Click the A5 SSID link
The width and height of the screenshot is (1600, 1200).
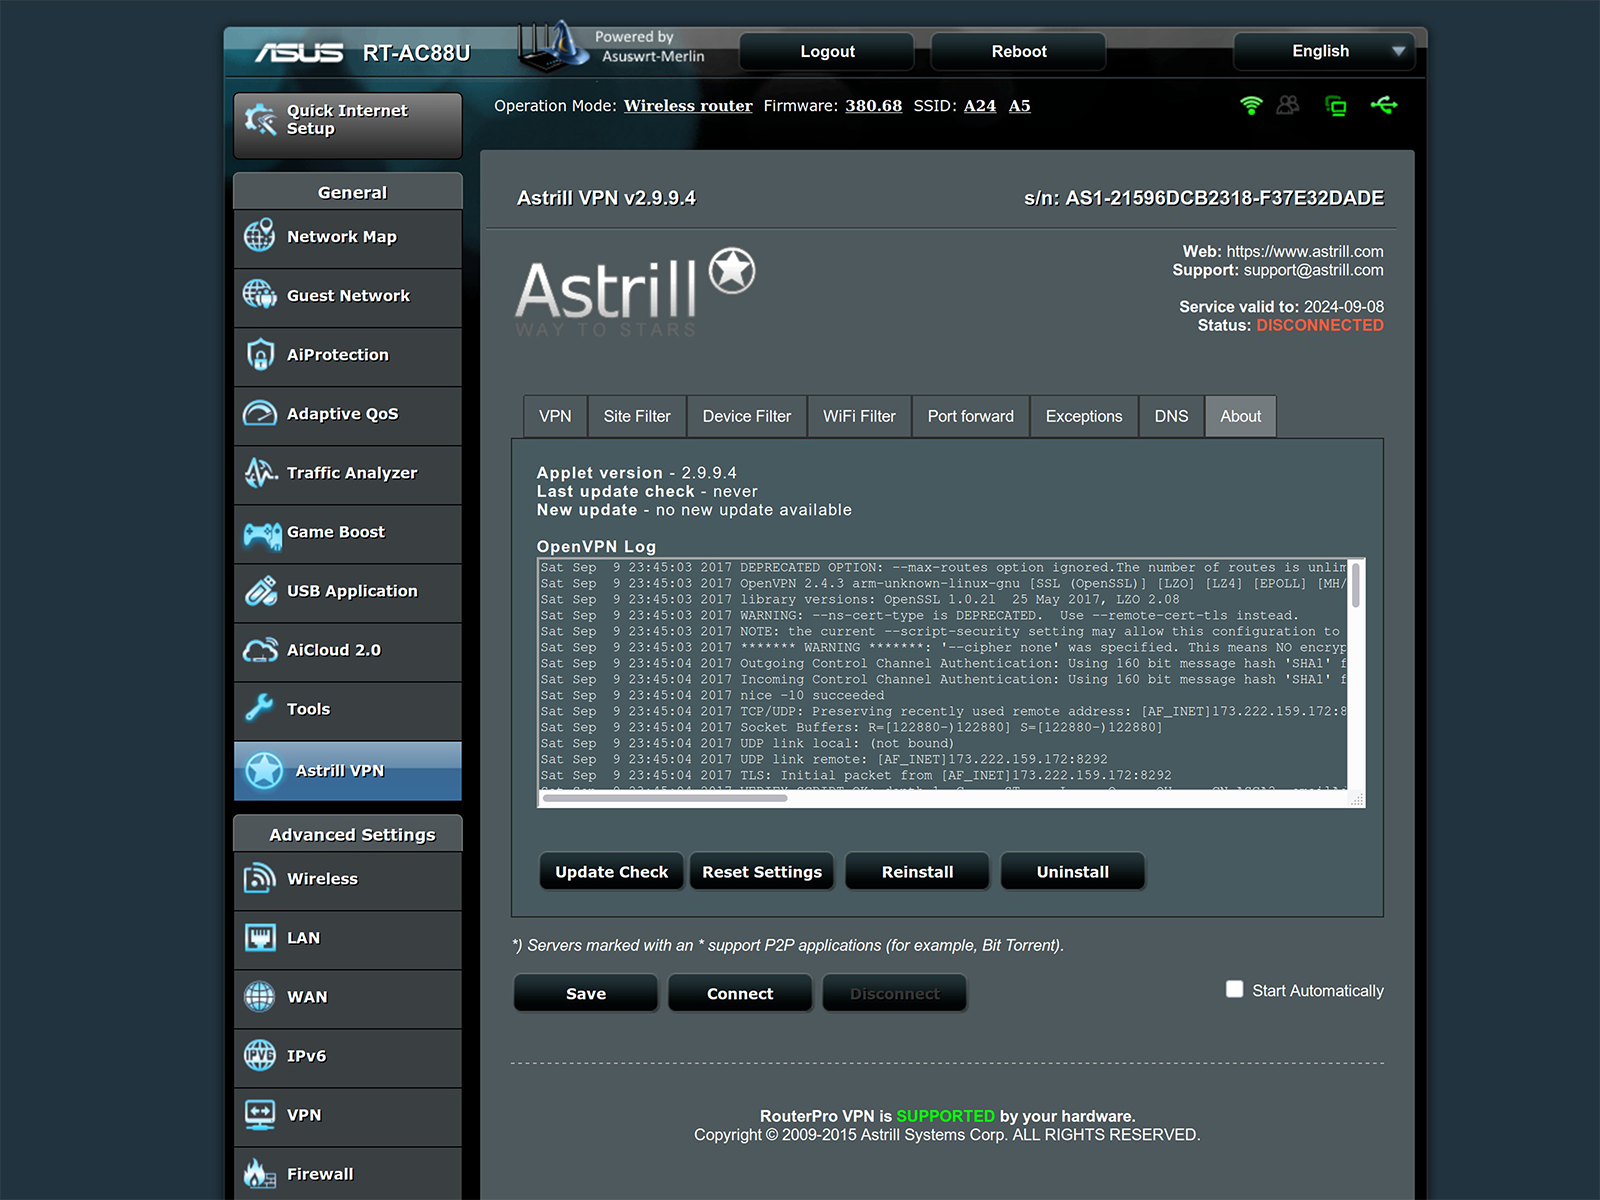pyautogui.click(x=1019, y=106)
